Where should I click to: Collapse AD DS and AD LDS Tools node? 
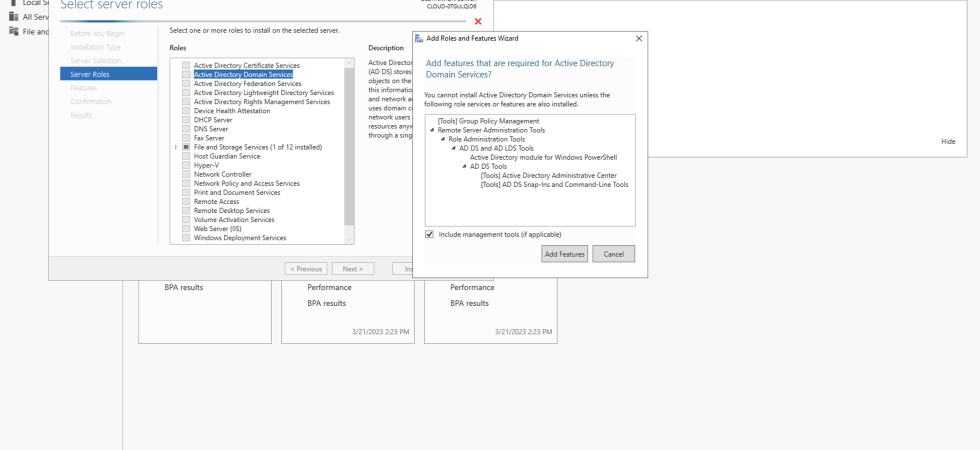pyautogui.click(x=454, y=148)
